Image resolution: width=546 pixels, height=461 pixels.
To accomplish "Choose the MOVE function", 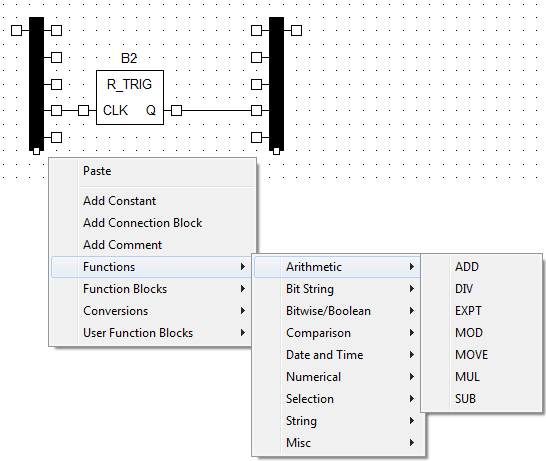I will coord(481,354).
